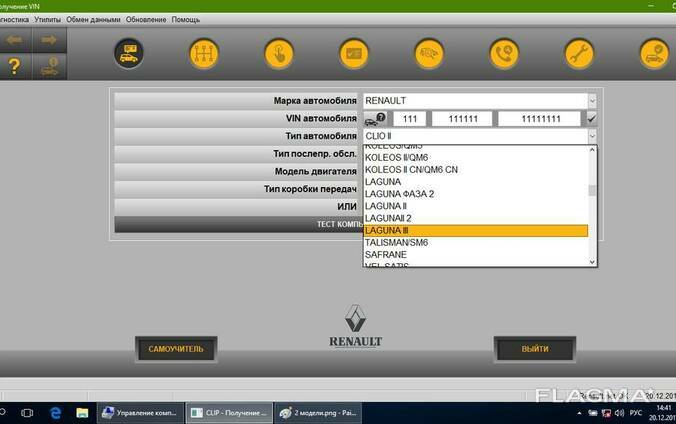Click the first VIN field containing 111
The height and width of the screenshot is (424, 676).
(412, 118)
